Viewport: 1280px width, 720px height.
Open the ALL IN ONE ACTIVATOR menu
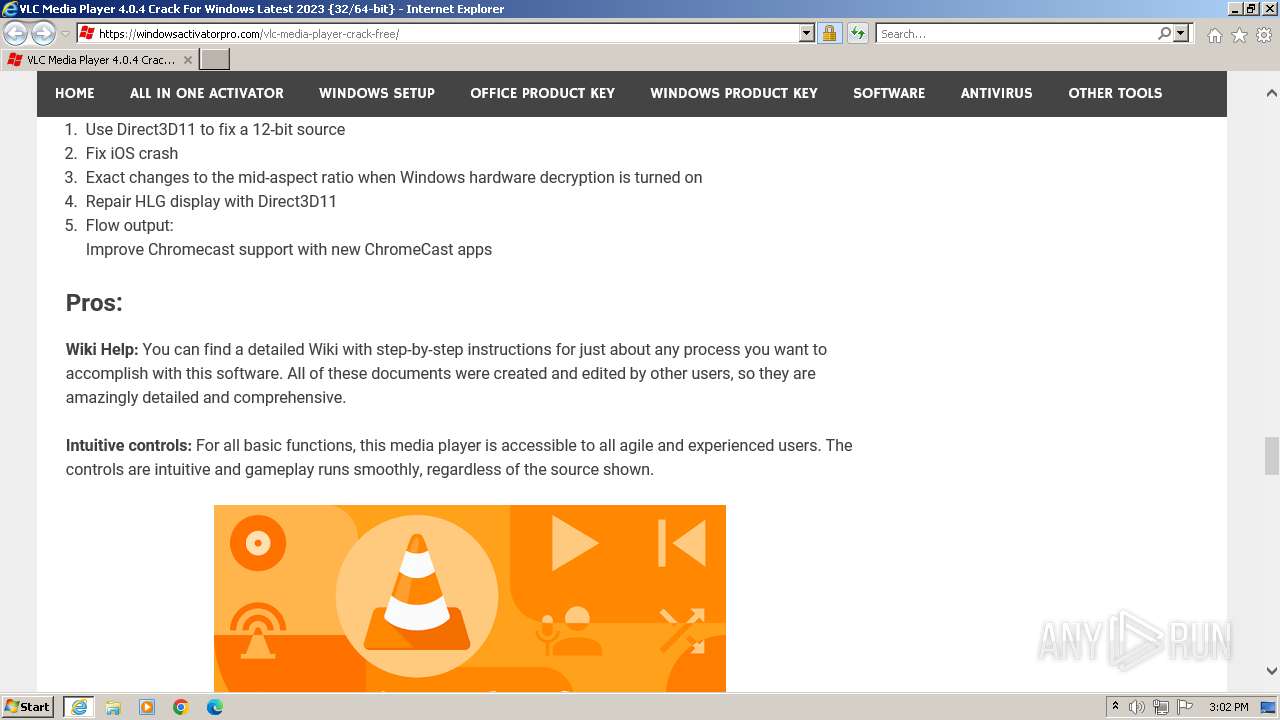point(207,93)
